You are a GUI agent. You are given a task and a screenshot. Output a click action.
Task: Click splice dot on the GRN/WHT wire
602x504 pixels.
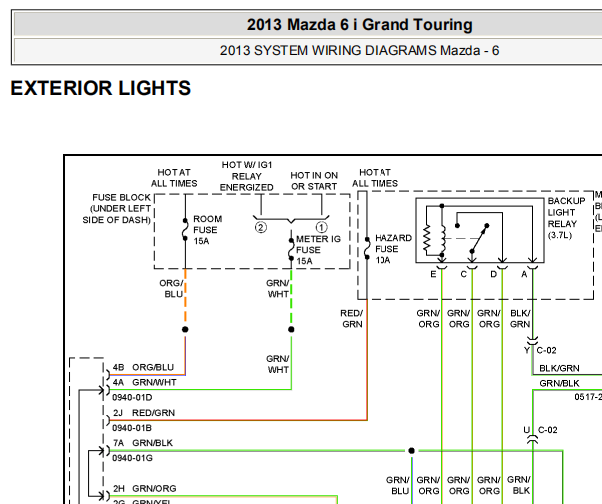(291, 329)
